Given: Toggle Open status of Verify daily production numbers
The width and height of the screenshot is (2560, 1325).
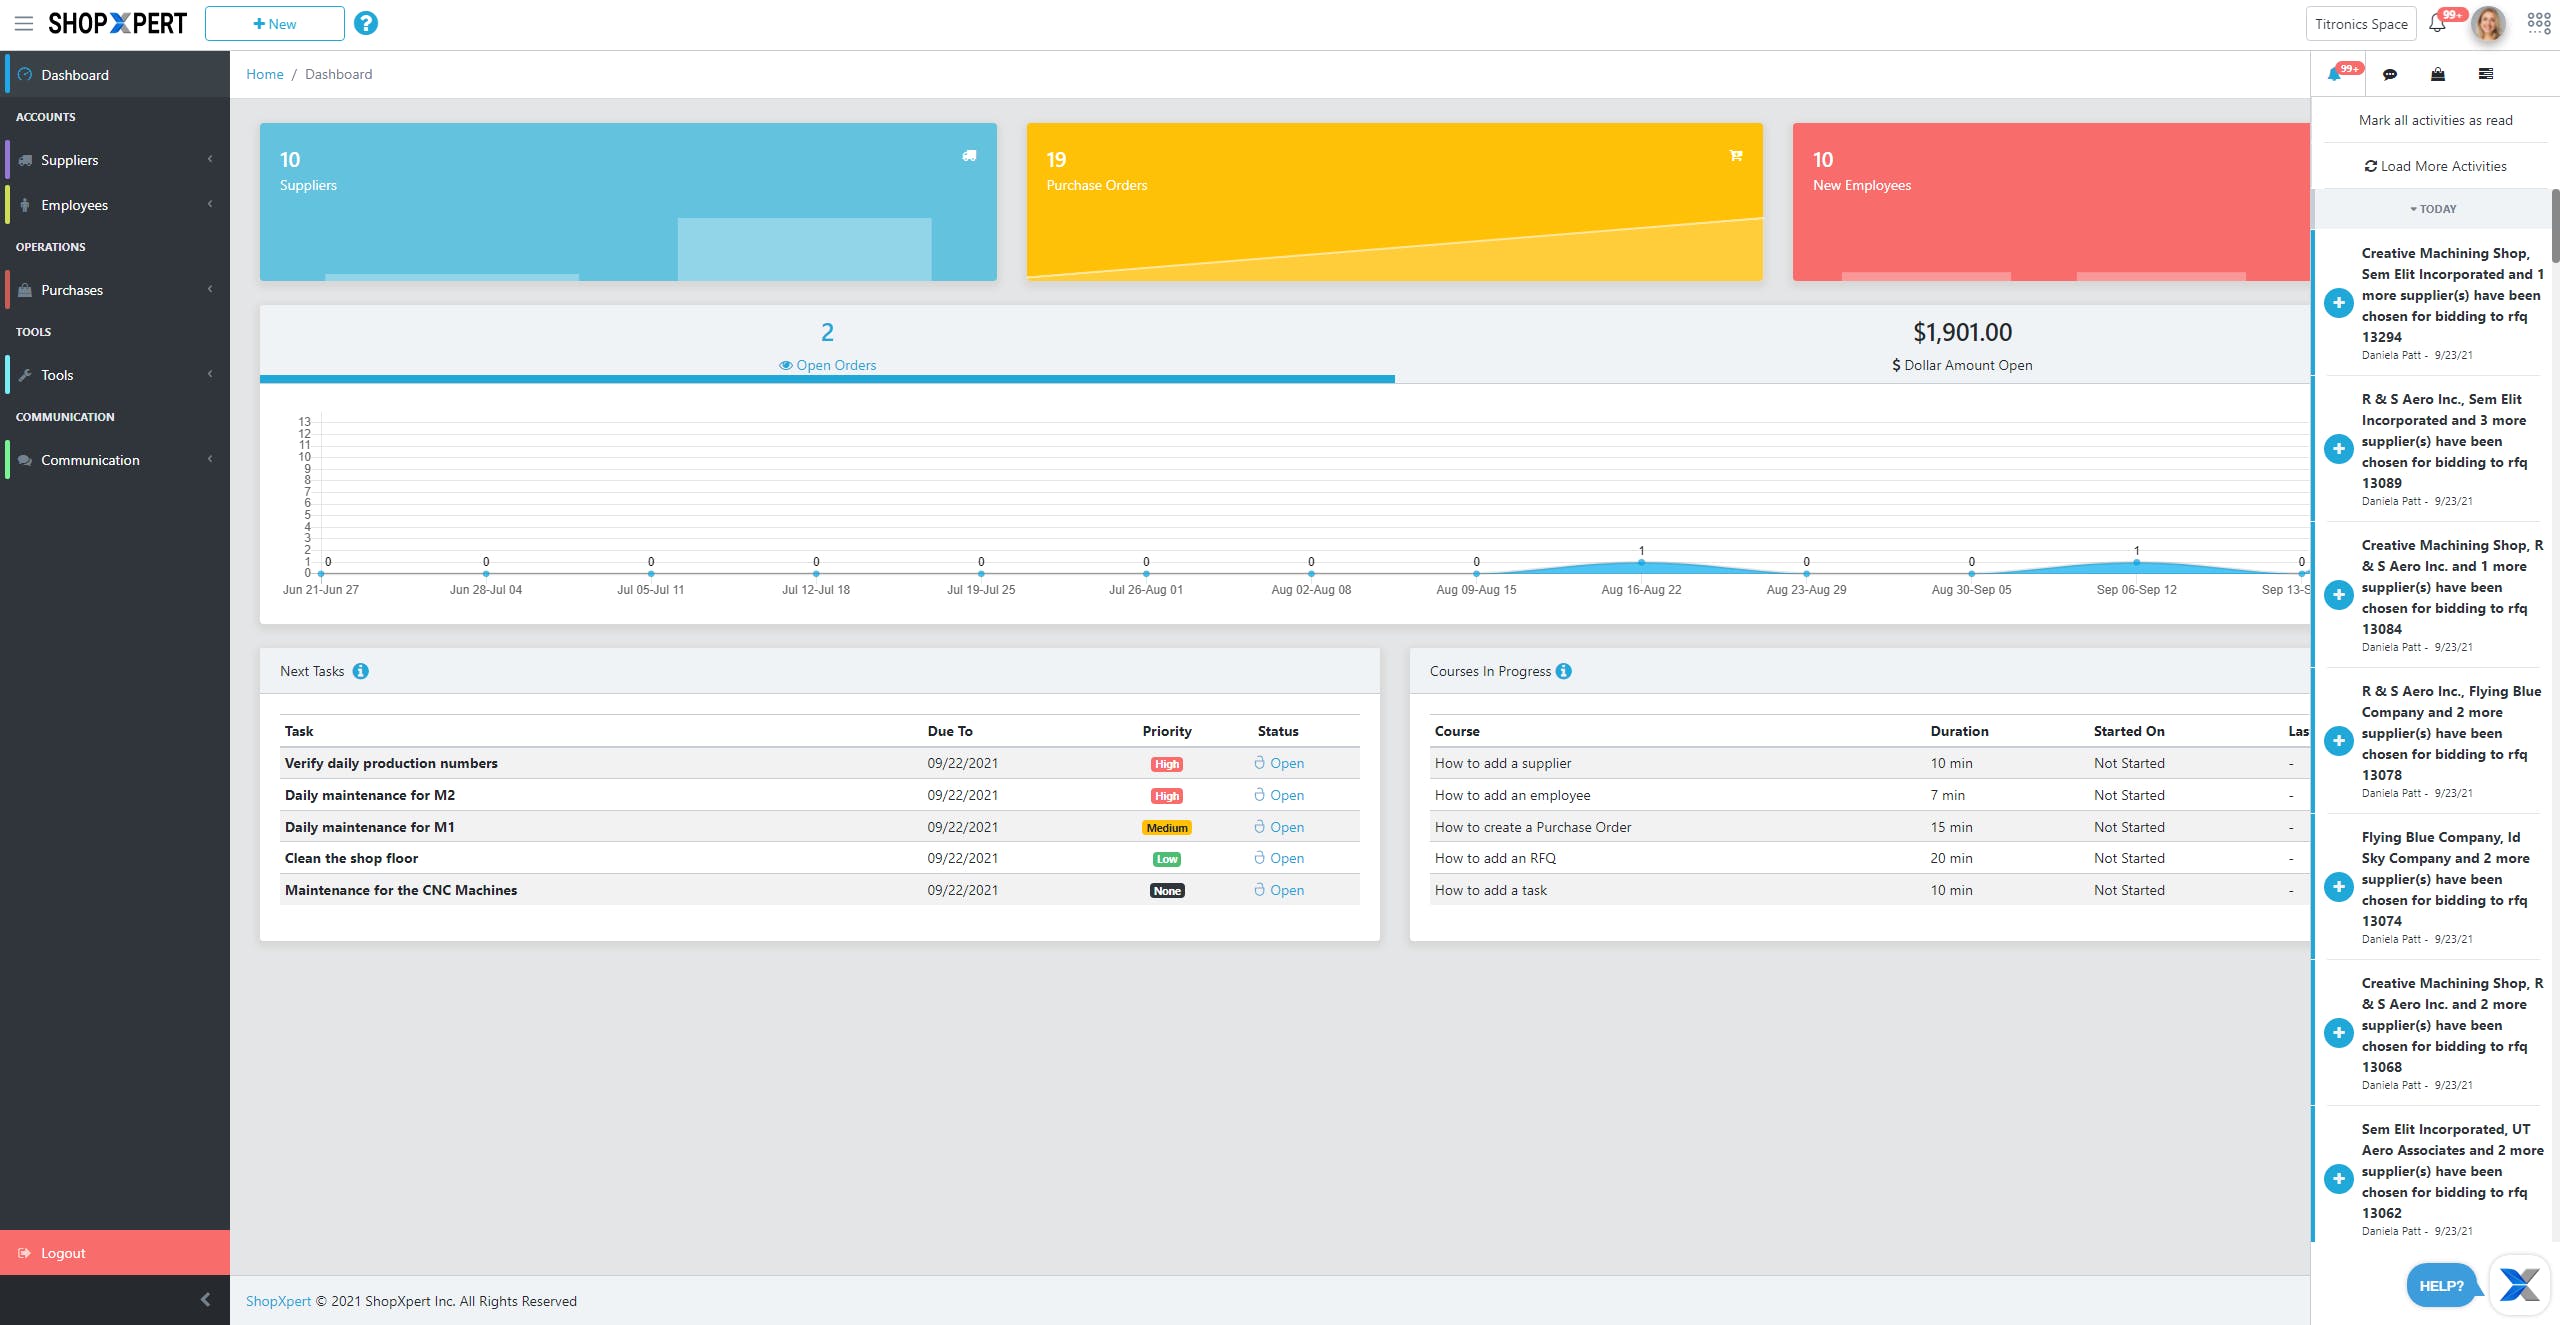Looking at the screenshot, I should click(1279, 763).
